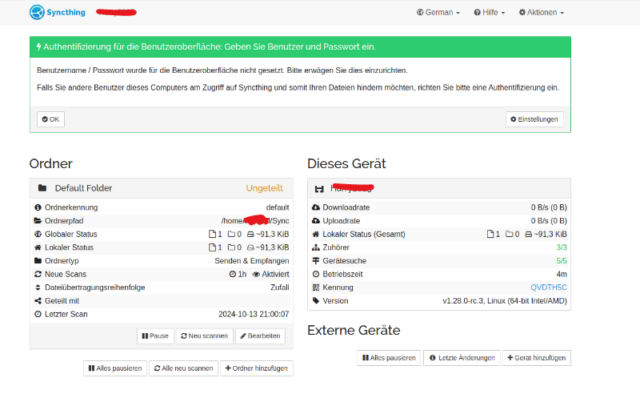Open the Hilfe menu
This screenshot has height=398, width=640.
click(x=489, y=12)
